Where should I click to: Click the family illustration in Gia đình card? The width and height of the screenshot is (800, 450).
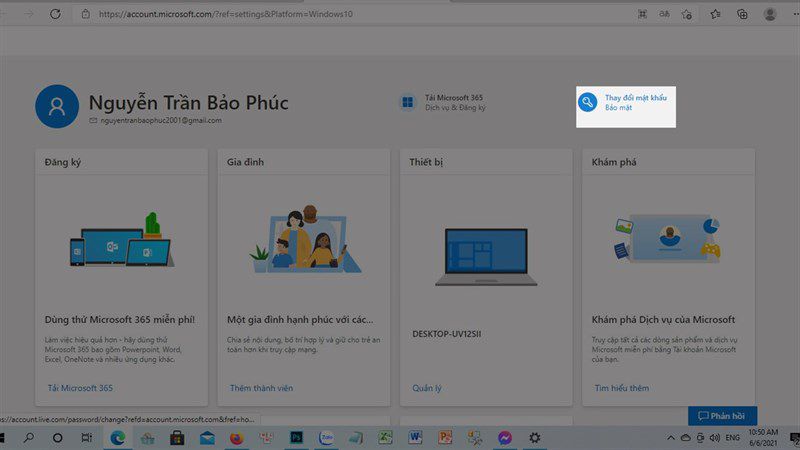coord(305,240)
